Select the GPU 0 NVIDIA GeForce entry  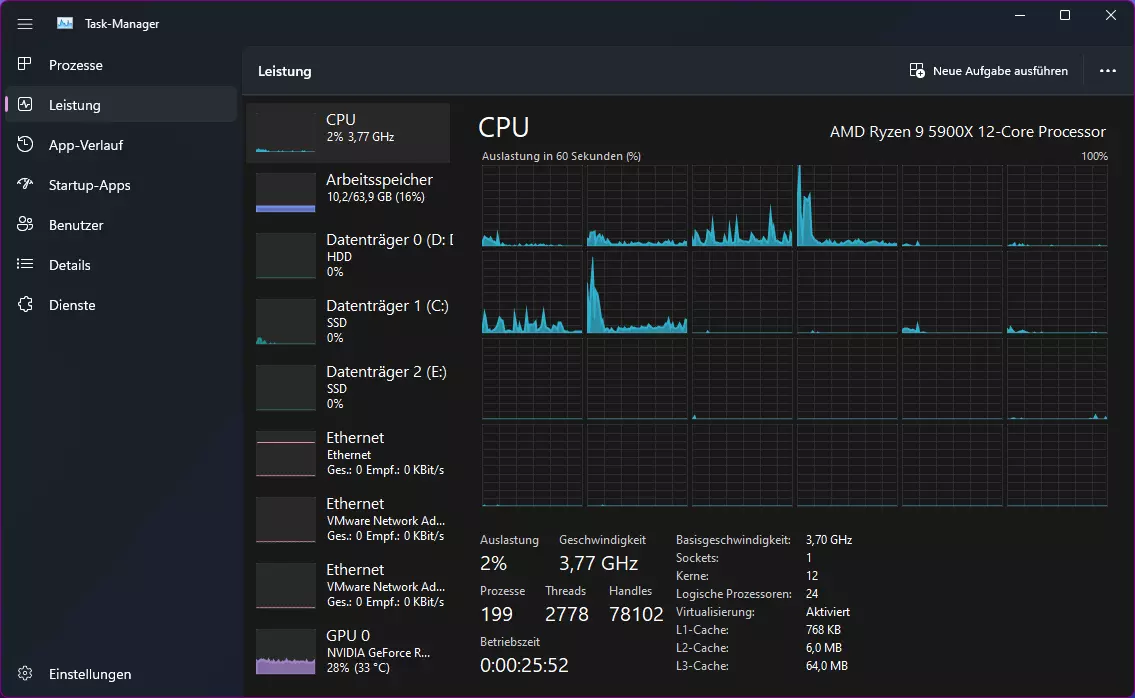coord(348,651)
